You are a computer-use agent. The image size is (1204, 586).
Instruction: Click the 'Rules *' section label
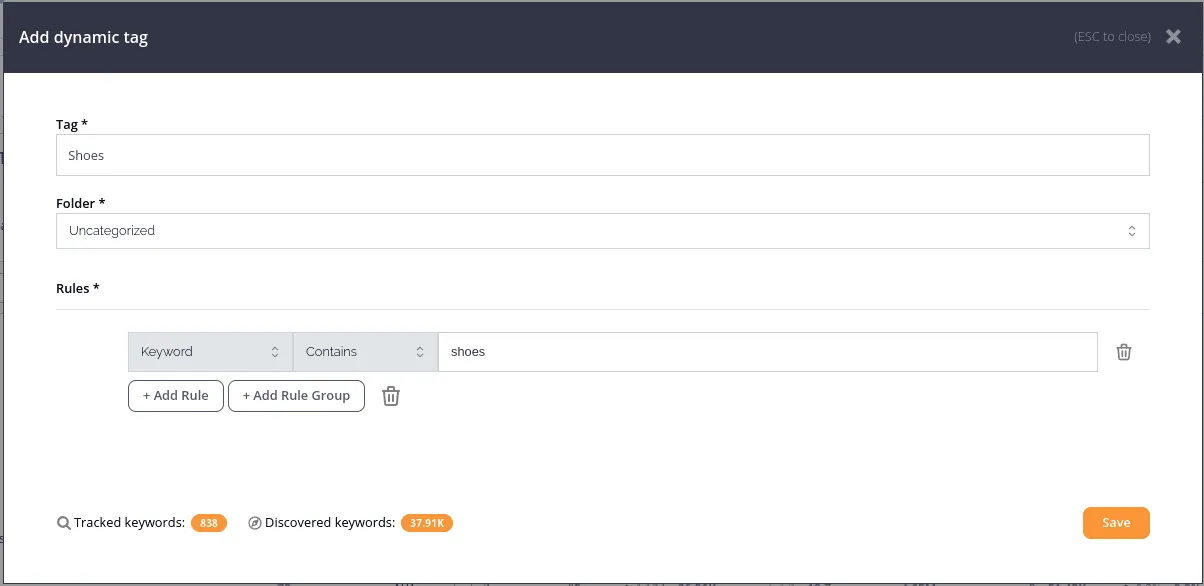tap(77, 289)
